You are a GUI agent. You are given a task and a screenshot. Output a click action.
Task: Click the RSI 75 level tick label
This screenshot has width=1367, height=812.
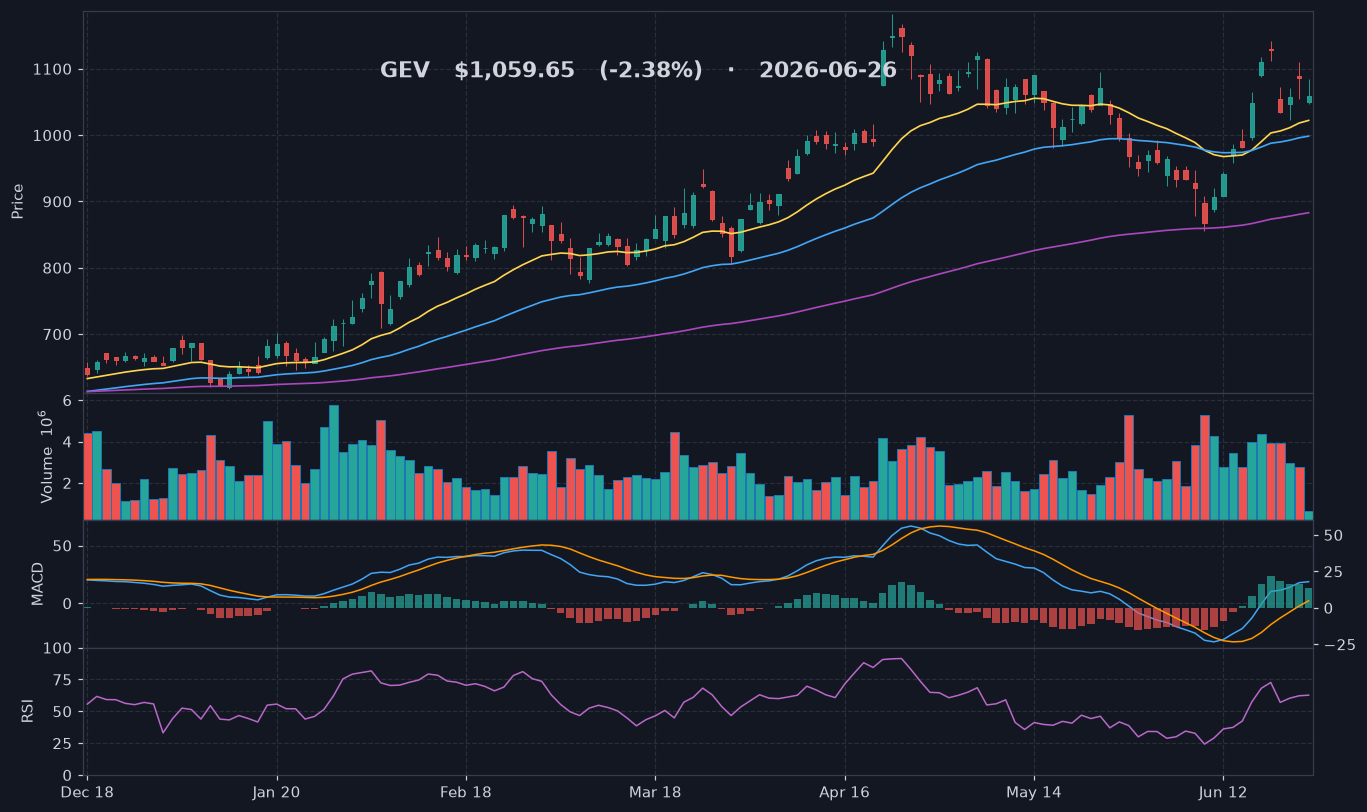[x=61, y=680]
